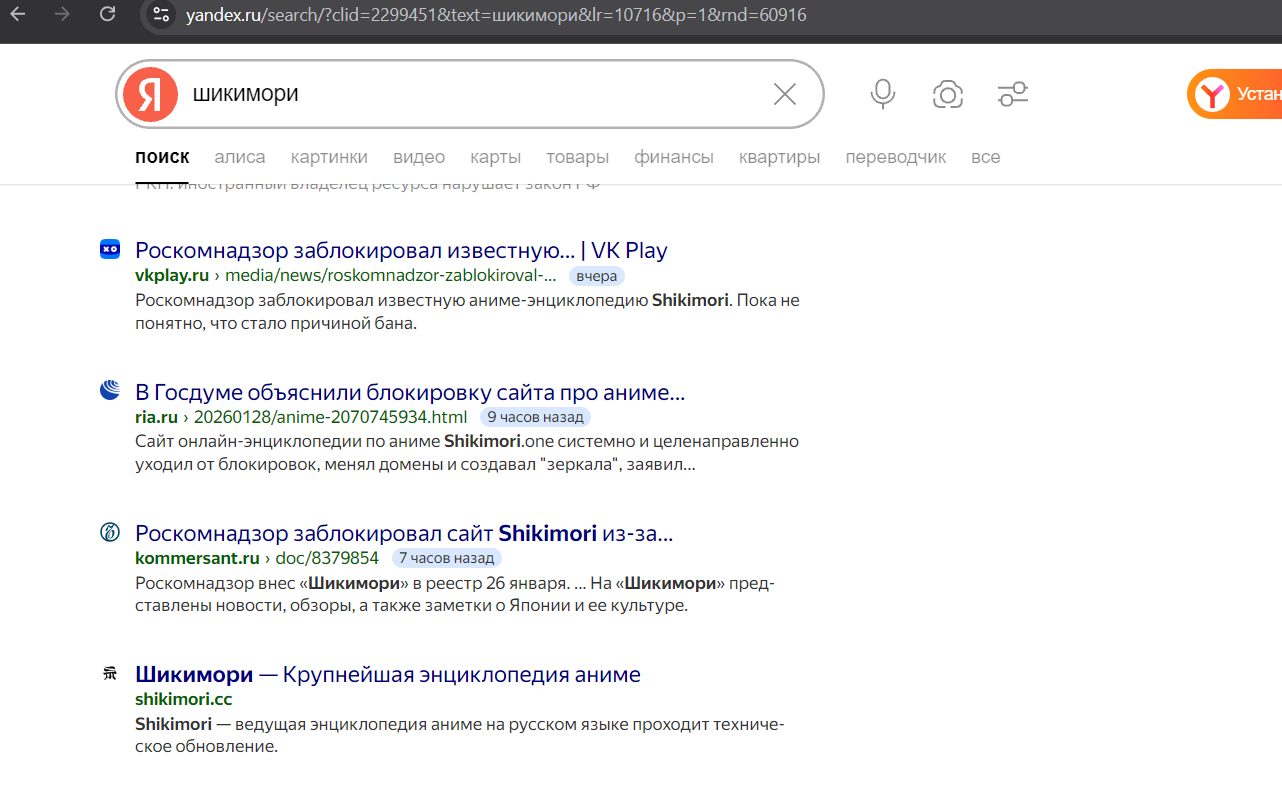Open search settings sliders icon

coord(1013,94)
